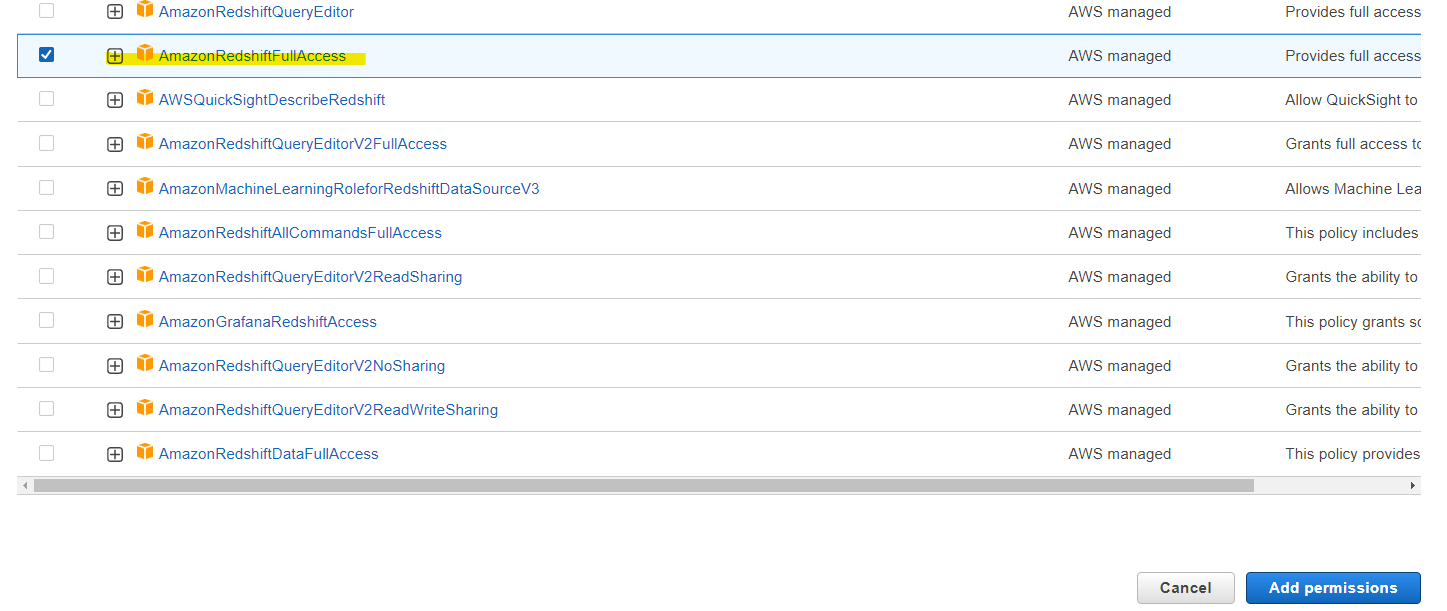The height and width of the screenshot is (611, 1447).
Task: Click 'This policy includes' description text
Action: click(1352, 233)
